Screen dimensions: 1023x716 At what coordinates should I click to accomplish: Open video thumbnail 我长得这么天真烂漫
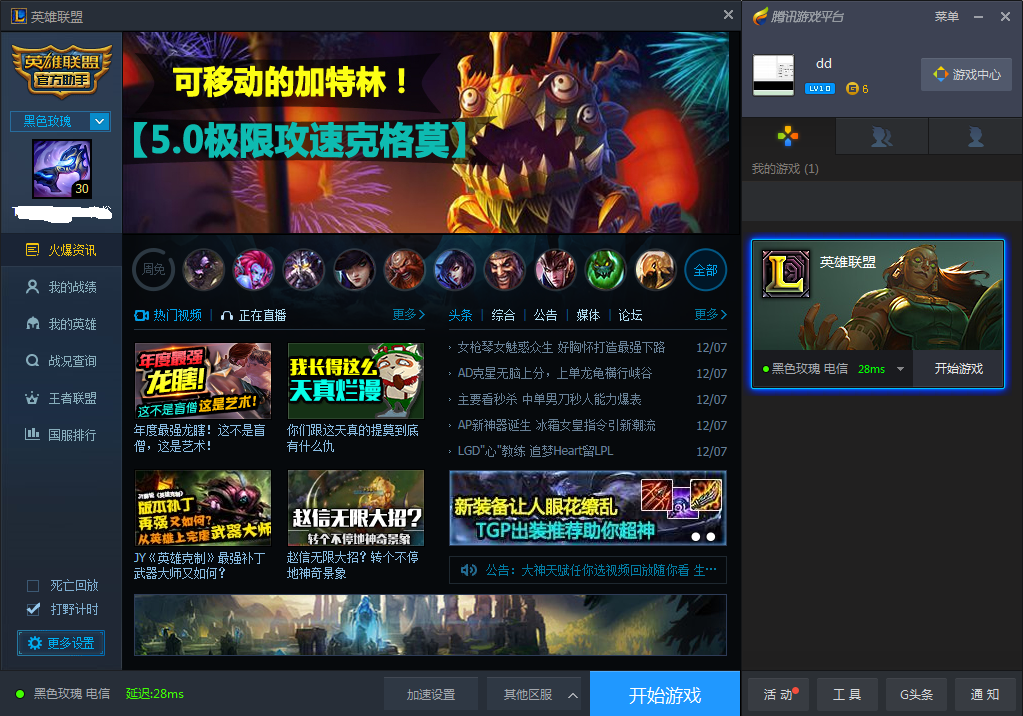point(356,381)
